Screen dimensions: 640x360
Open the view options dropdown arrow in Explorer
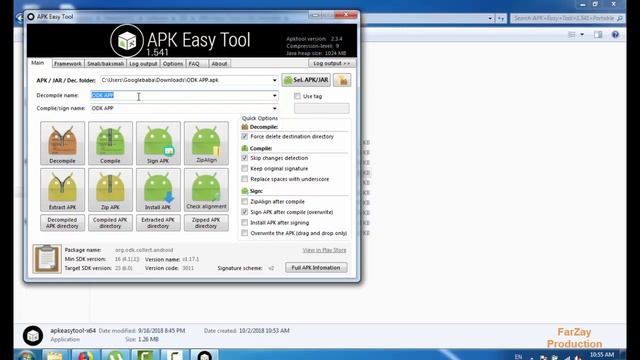[x=582, y=35]
